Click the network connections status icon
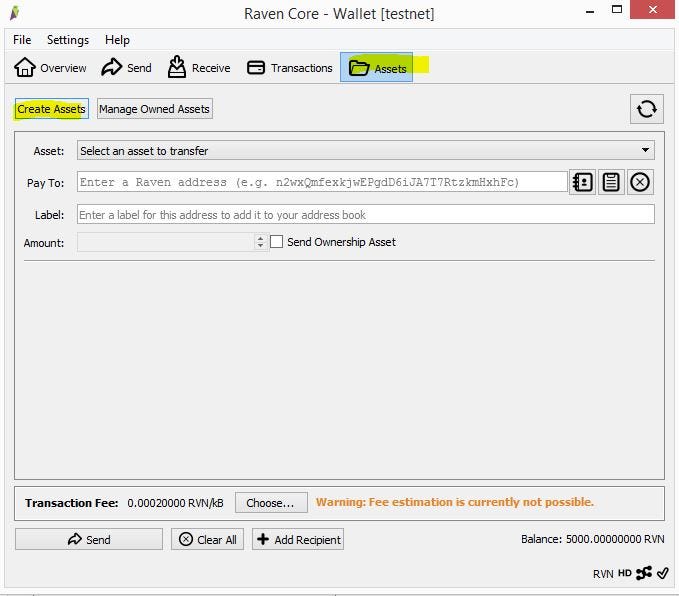The height and width of the screenshot is (596, 679). click(x=643, y=573)
